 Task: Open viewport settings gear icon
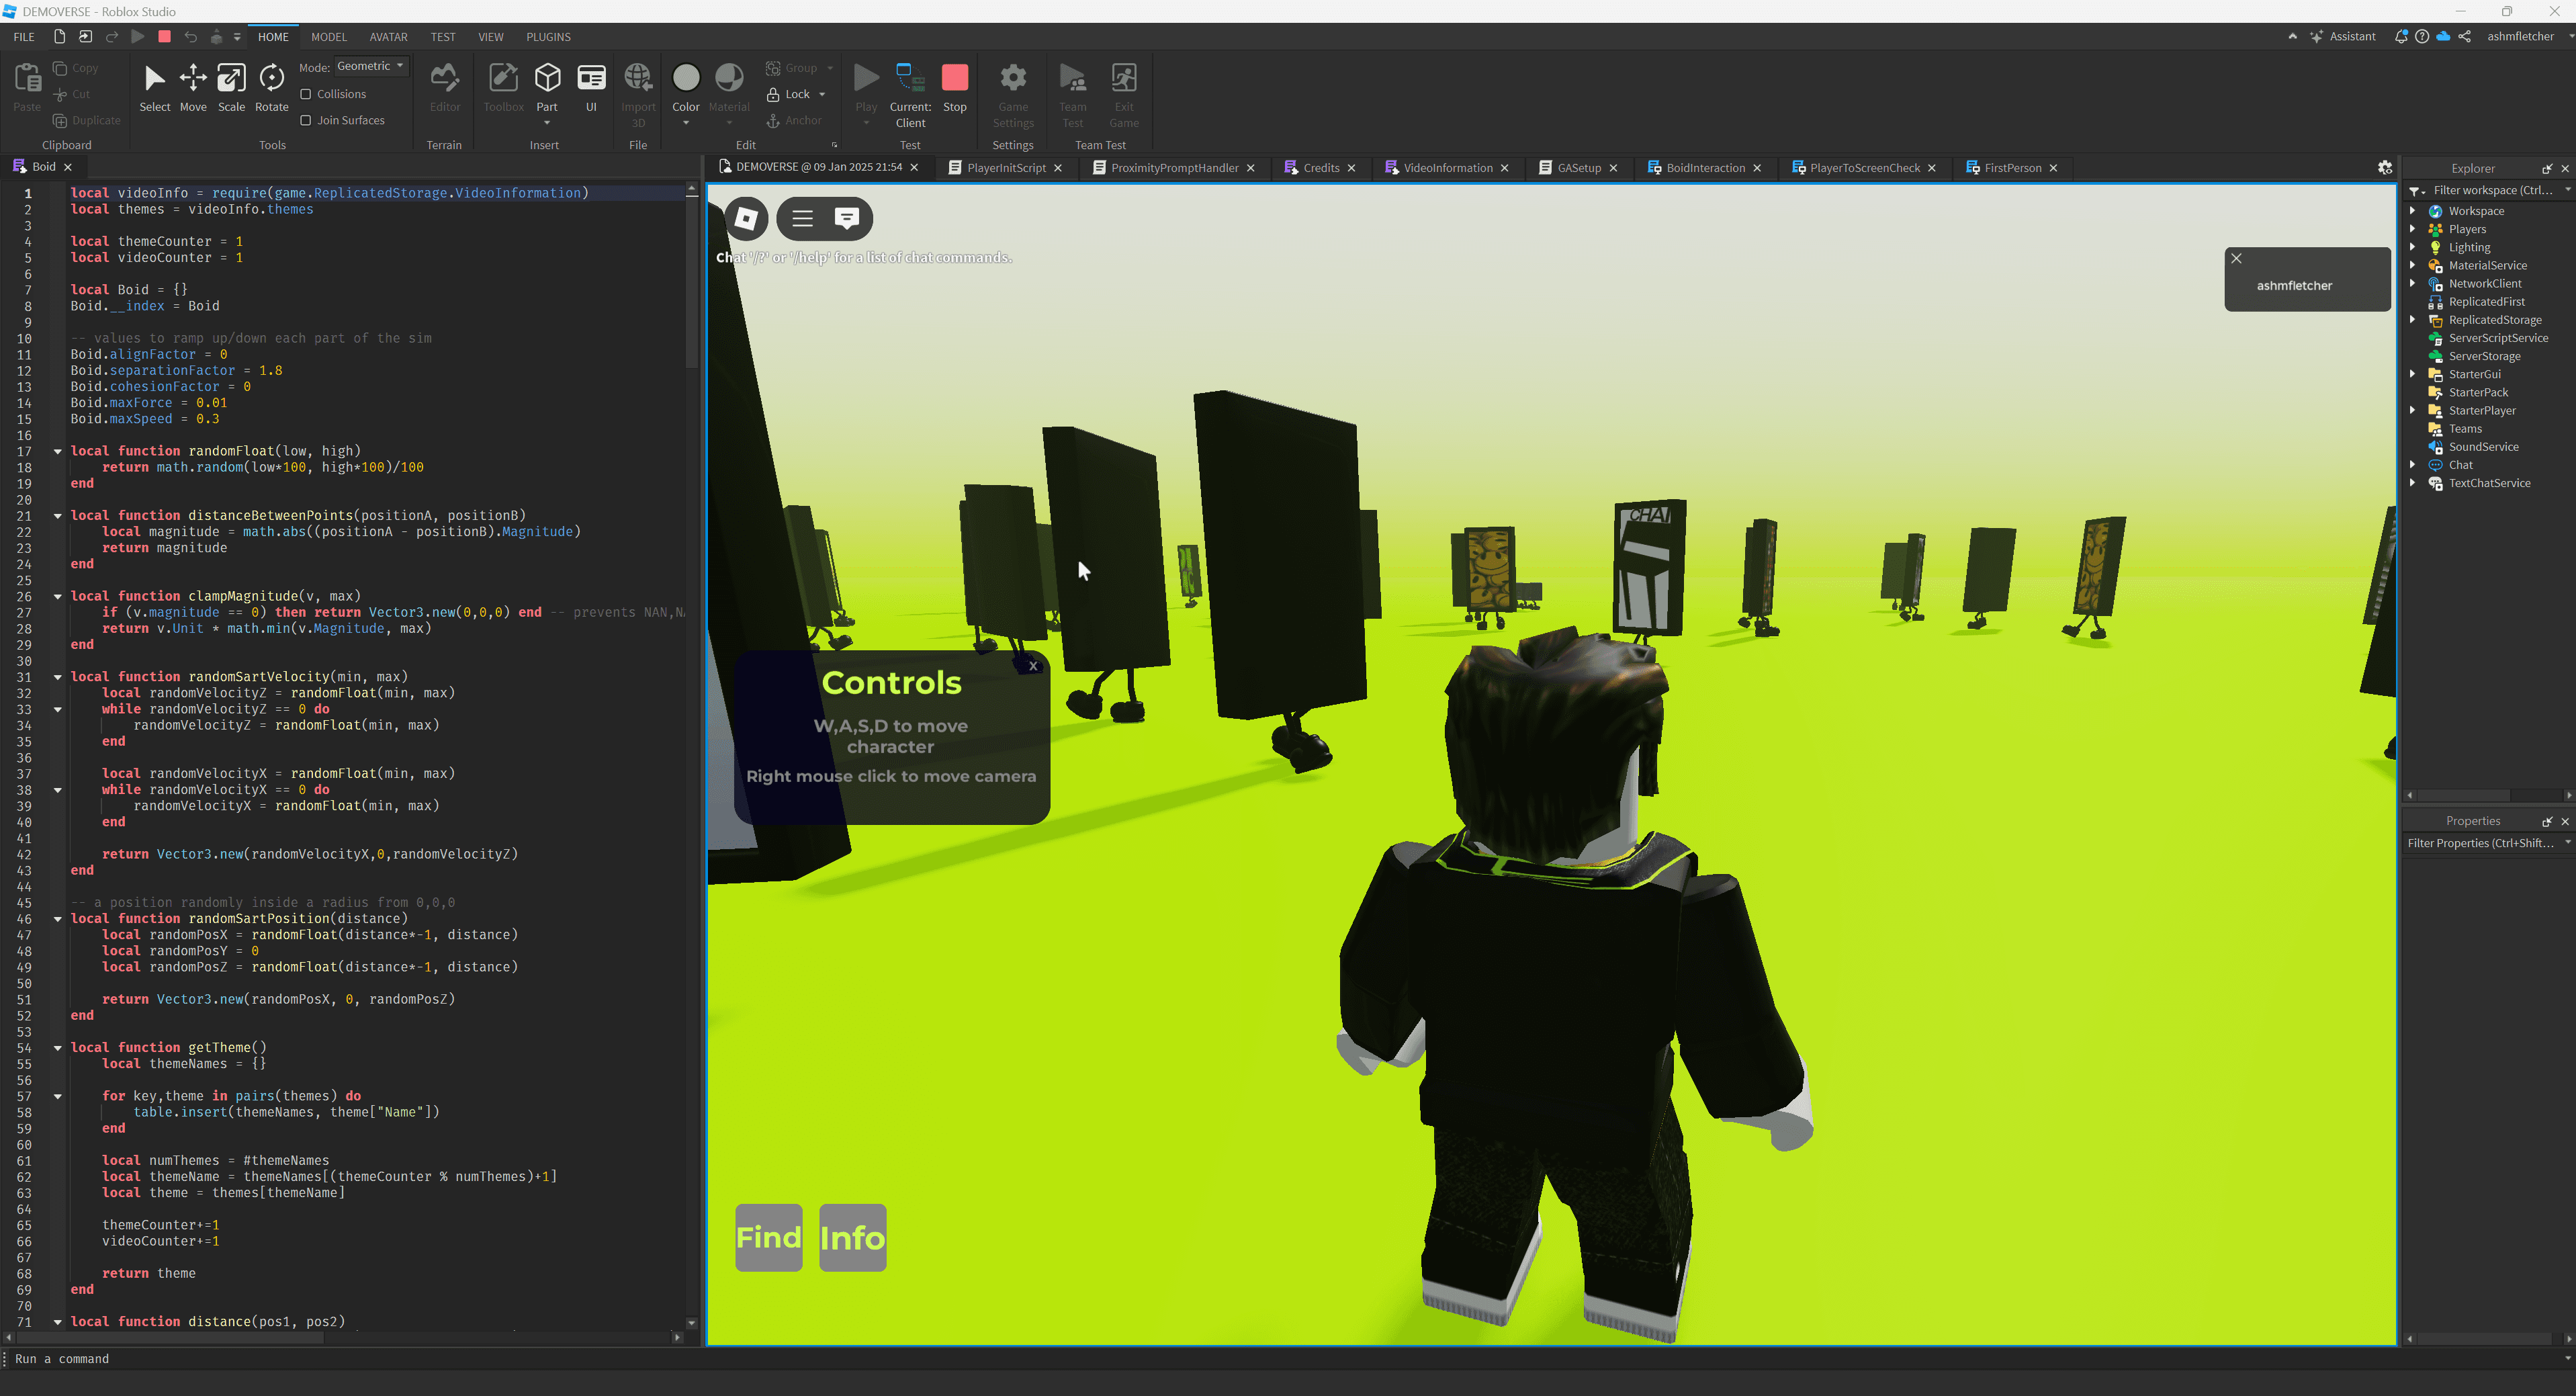[x=2385, y=168]
